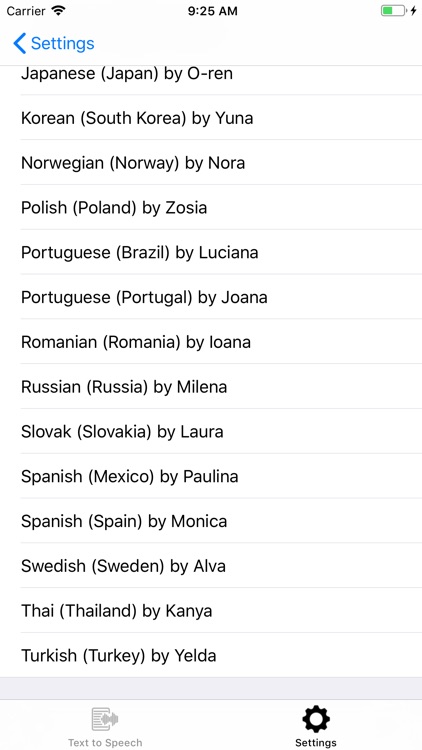
Task: Go back to Settings
Action: [54, 43]
